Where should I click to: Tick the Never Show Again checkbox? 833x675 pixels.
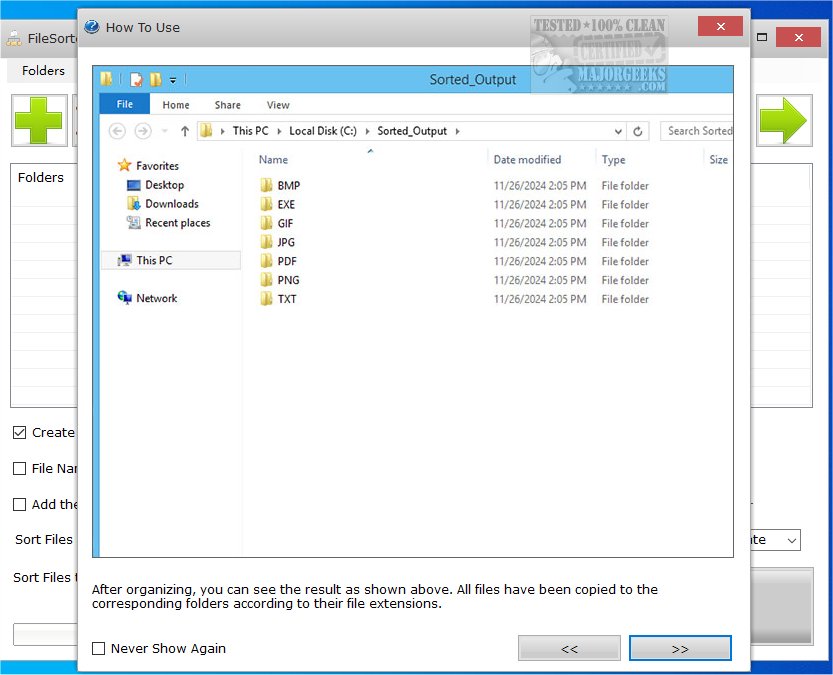[98, 648]
